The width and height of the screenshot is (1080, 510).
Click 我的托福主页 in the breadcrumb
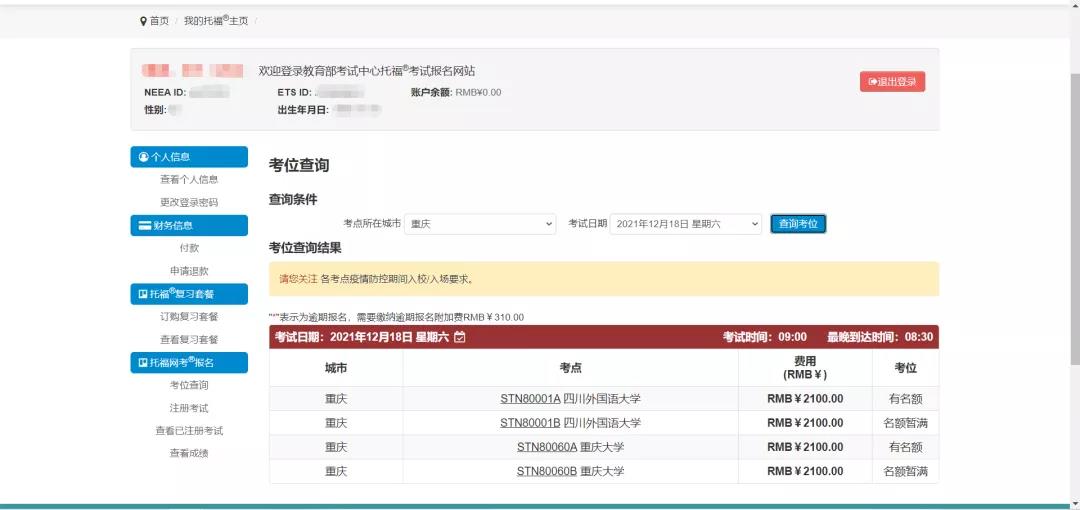216,21
